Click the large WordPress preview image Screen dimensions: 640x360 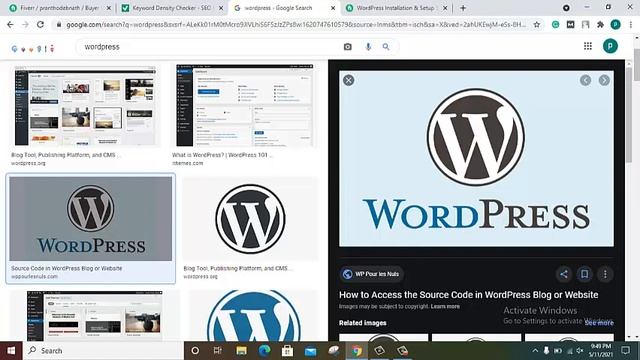point(476,159)
